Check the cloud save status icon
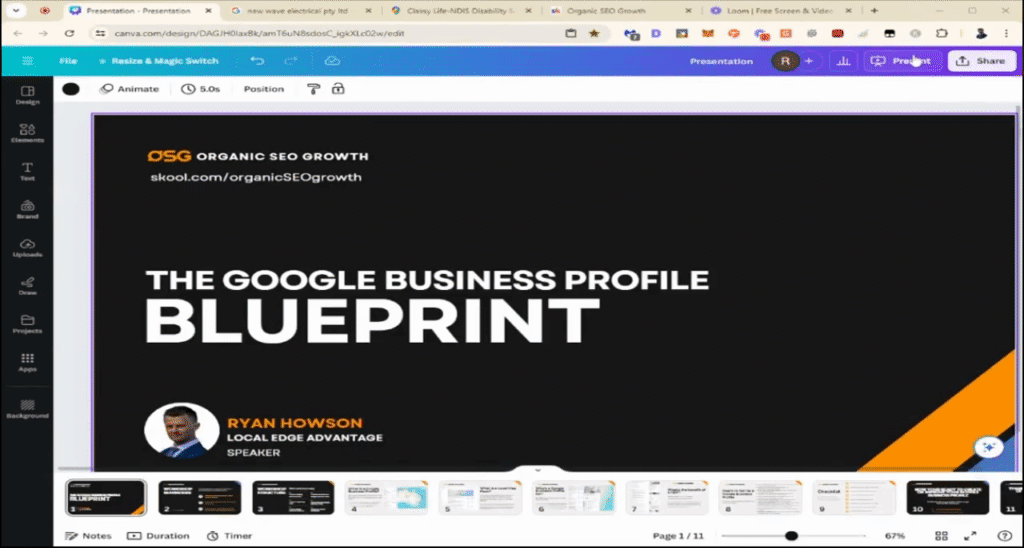The width and height of the screenshot is (1024, 548). [x=332, y=61]
